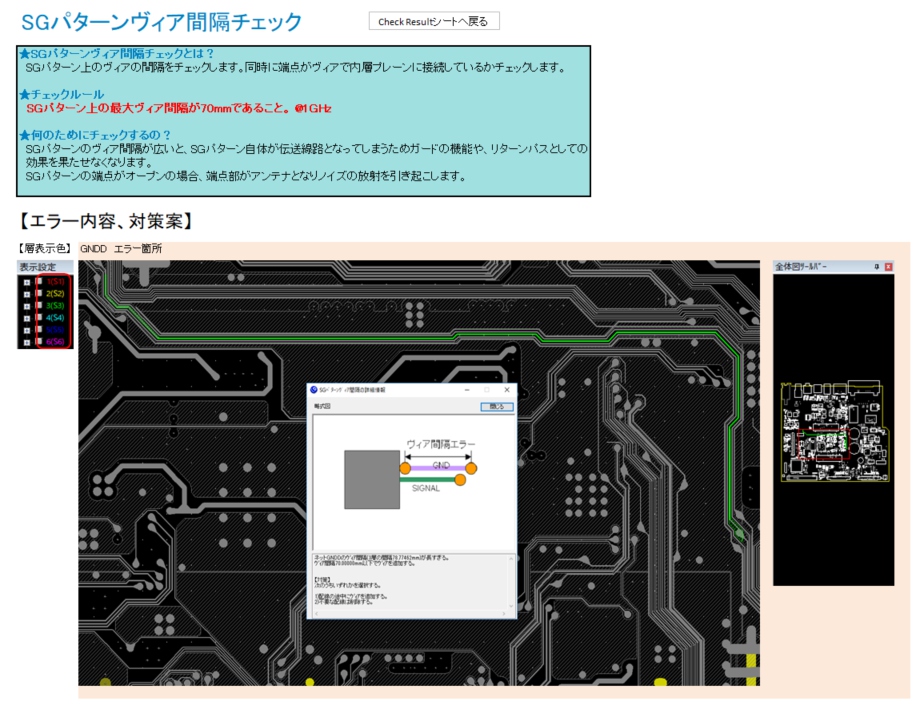Click the orange via on the SIGNAL line
Viewport: 914px width, 713px height.
pos(460,480)
